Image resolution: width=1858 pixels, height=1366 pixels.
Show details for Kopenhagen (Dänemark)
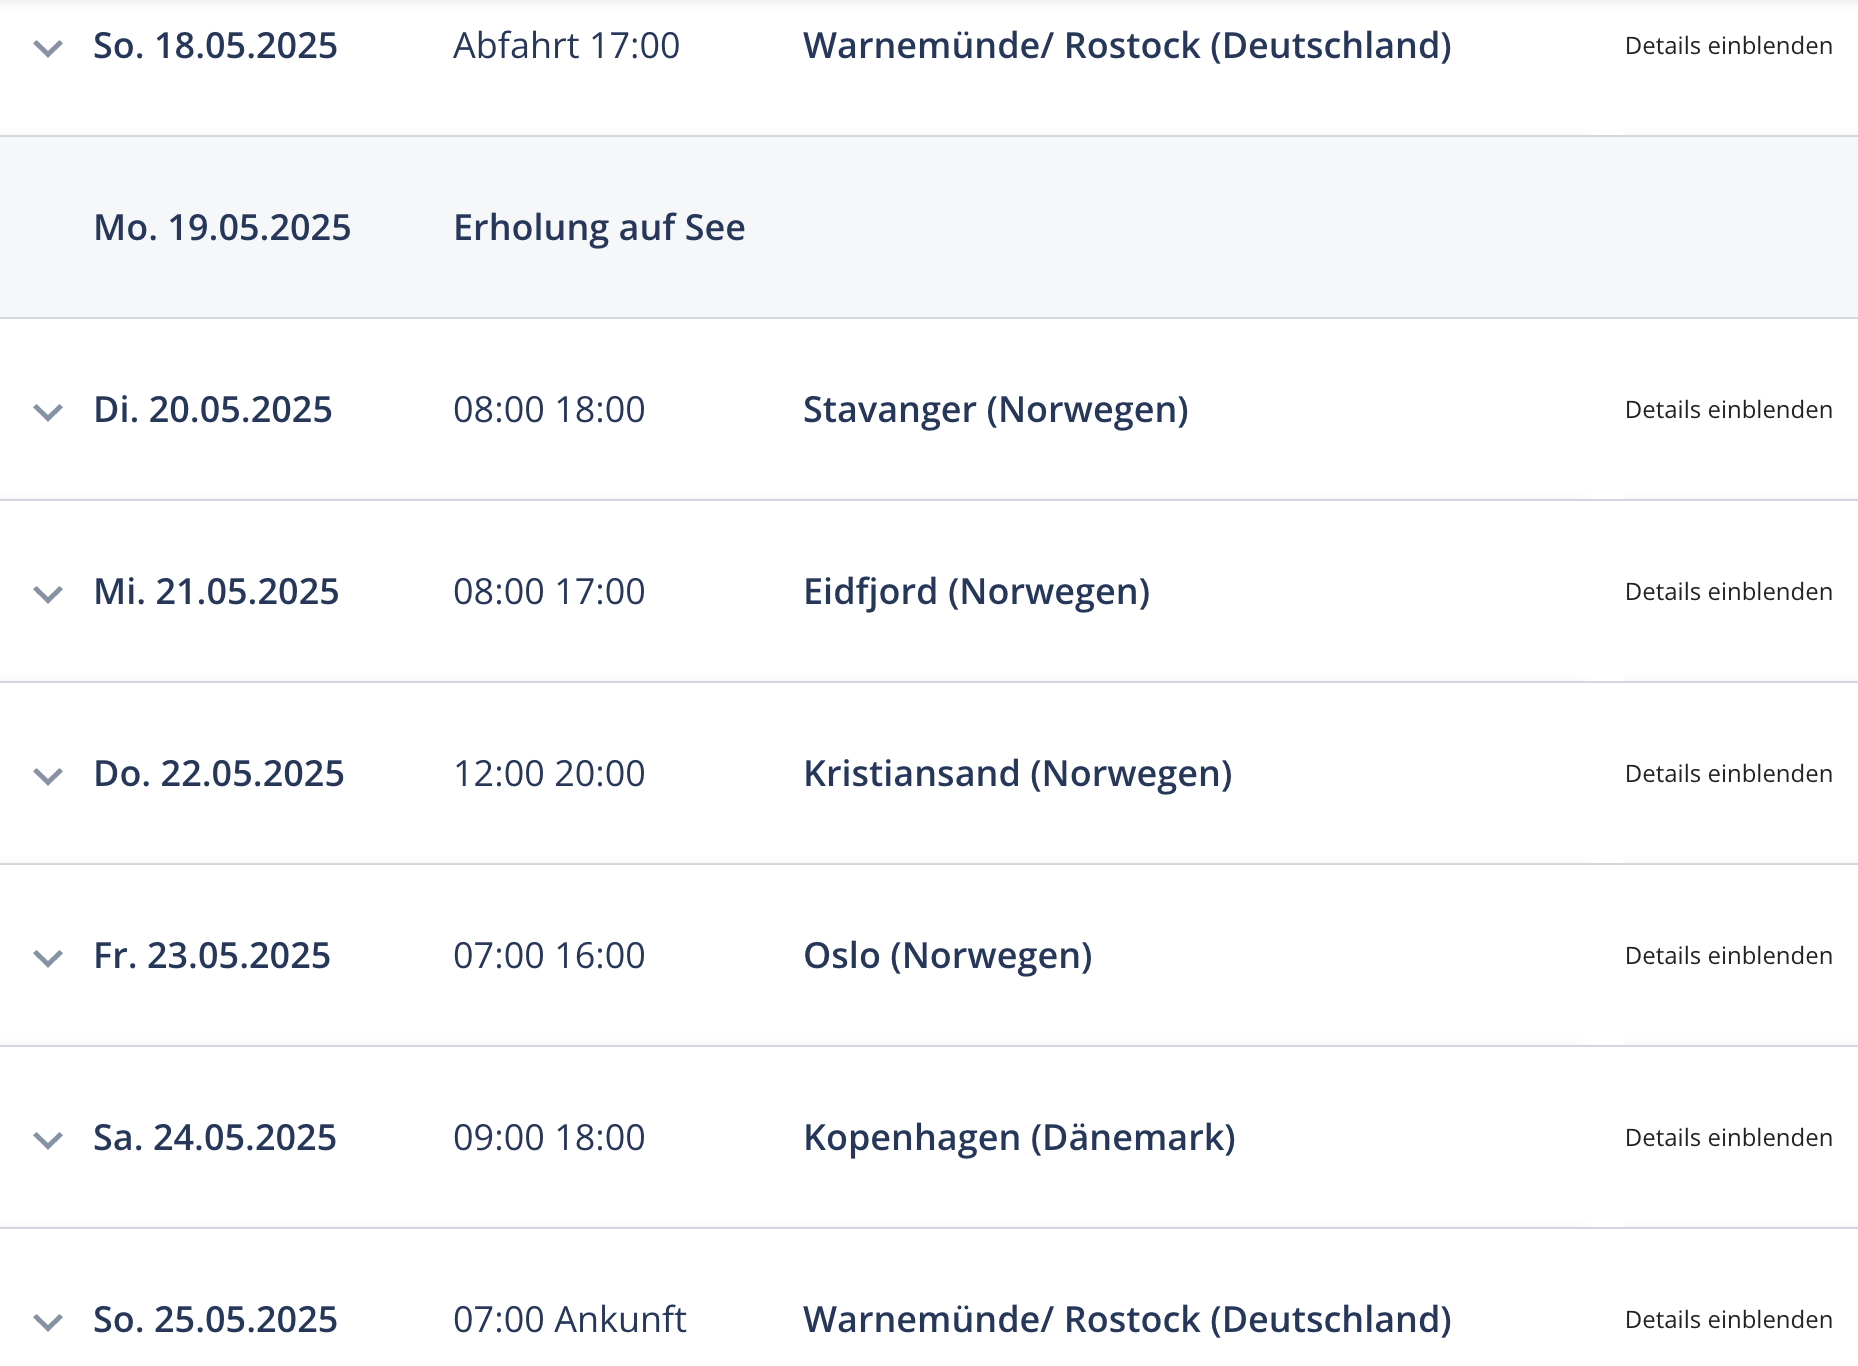click(1728, 1138)
